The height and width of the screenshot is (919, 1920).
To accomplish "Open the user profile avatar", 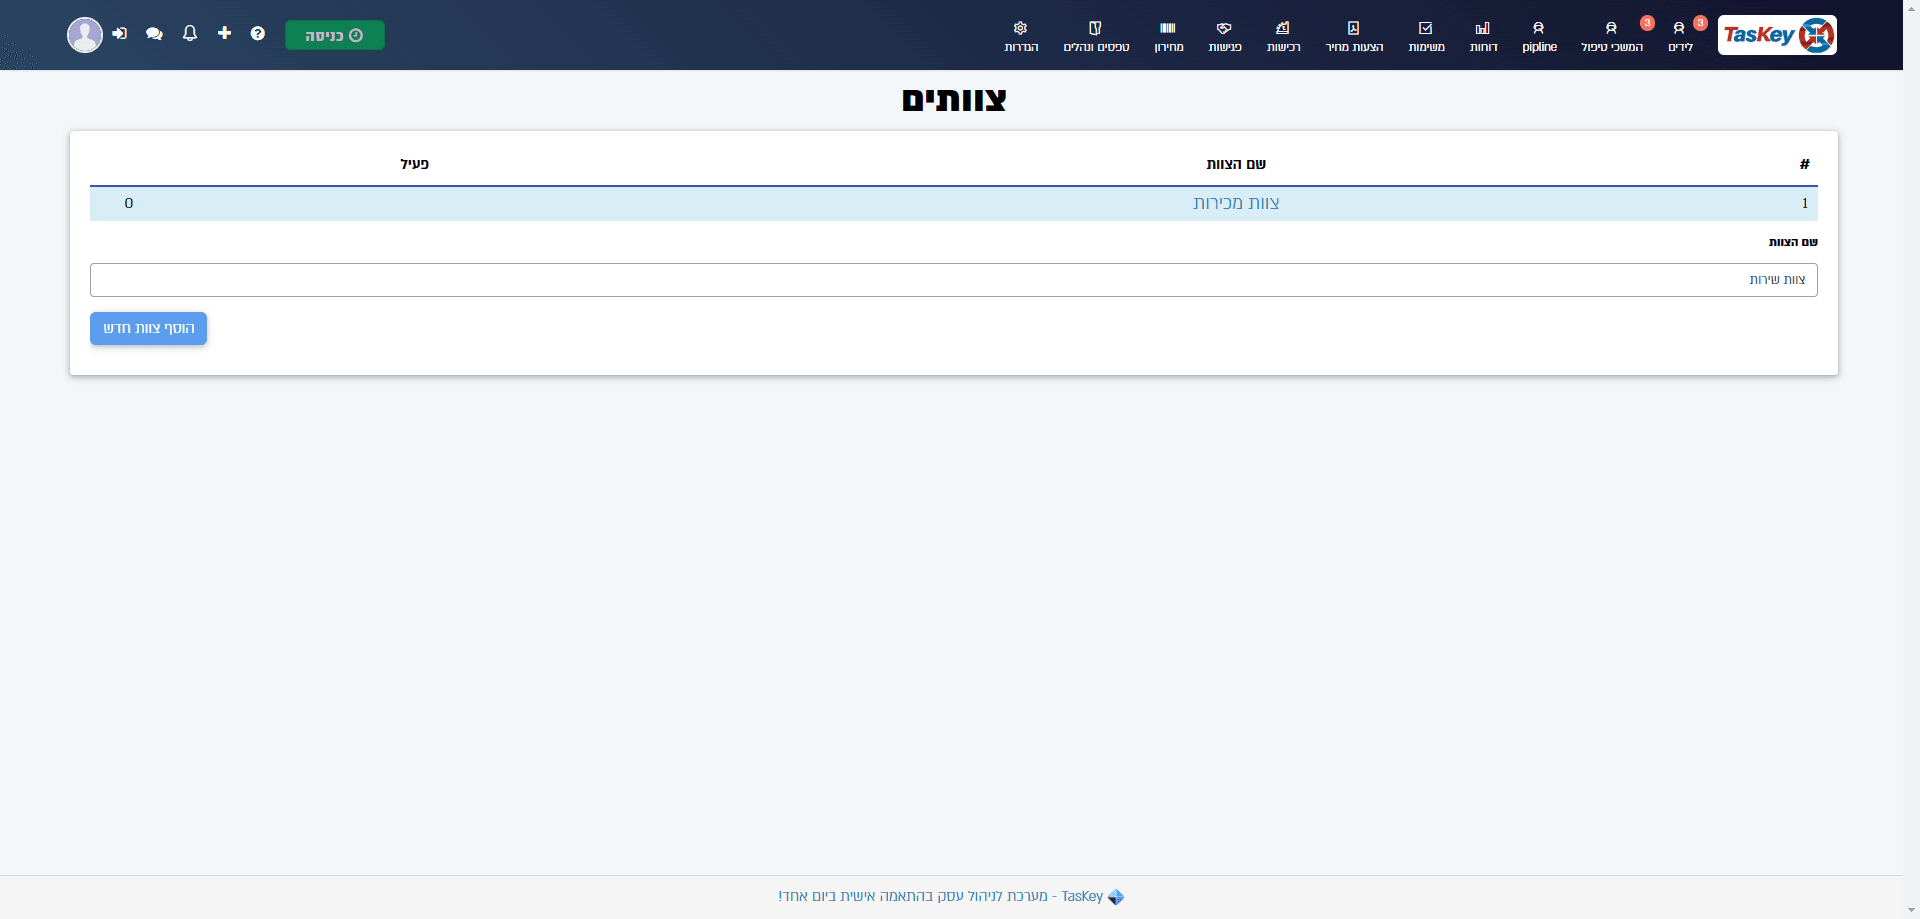I will pos(85,35).
